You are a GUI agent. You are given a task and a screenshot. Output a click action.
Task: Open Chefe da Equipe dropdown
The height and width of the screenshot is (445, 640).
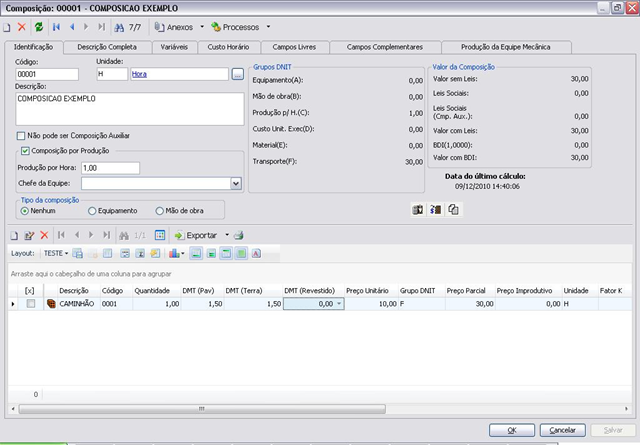click(236, 183)
